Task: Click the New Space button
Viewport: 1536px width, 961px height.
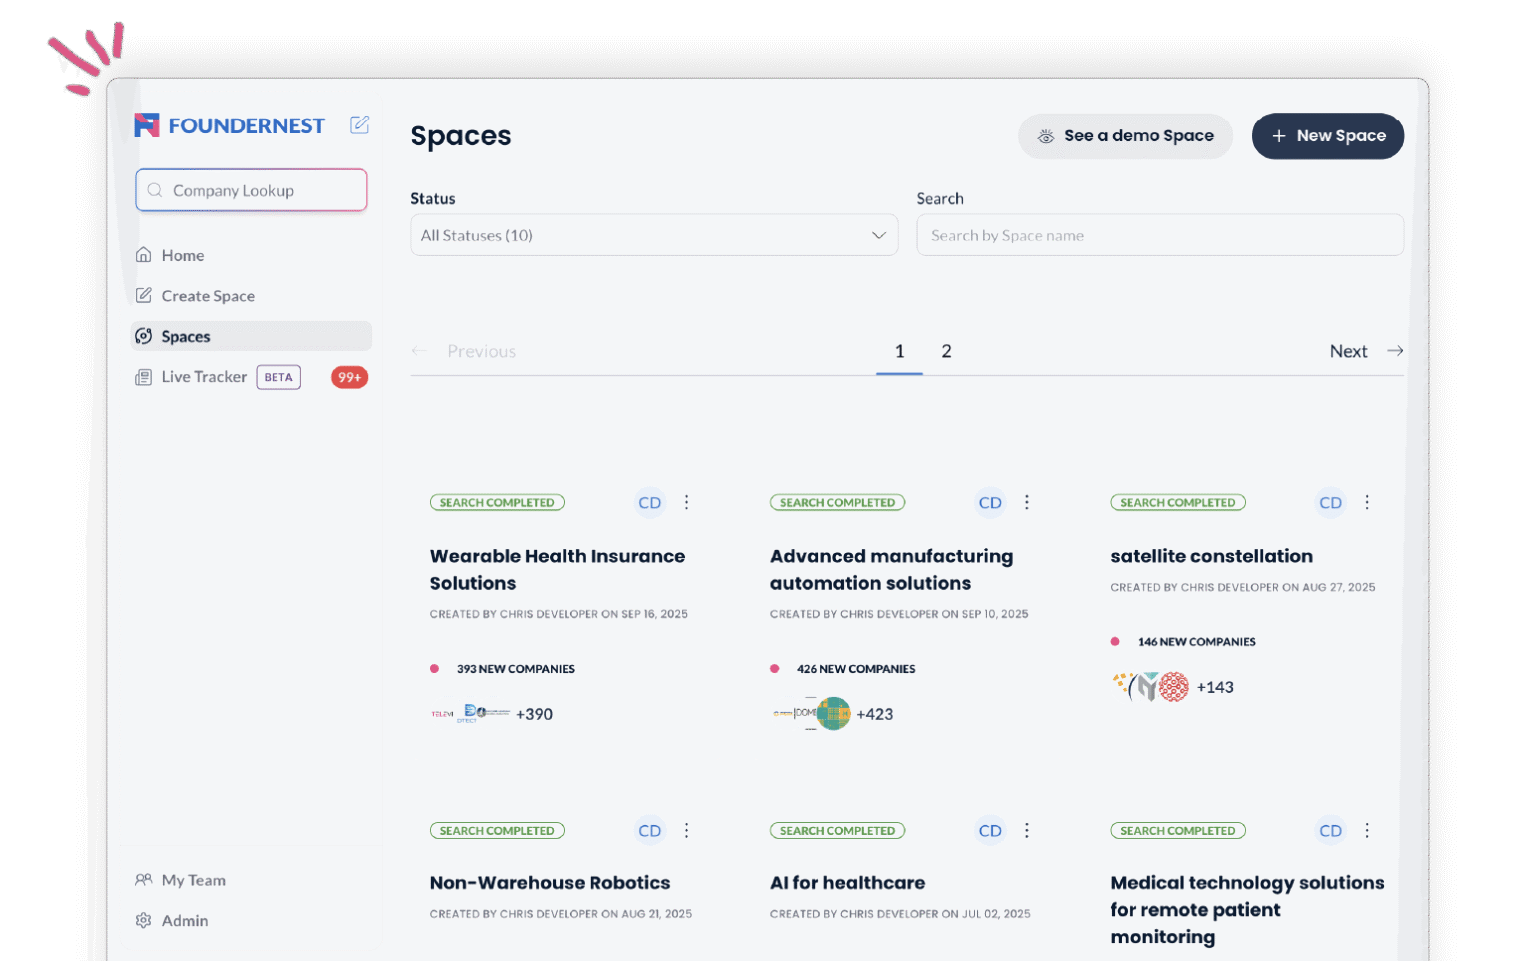Action: pos(1328,136)
